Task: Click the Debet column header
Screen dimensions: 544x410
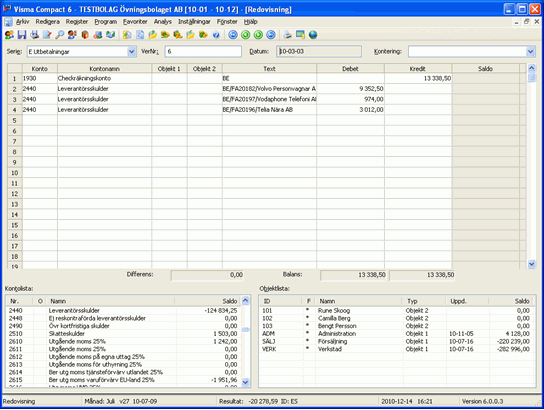Action: coord(350,69)
